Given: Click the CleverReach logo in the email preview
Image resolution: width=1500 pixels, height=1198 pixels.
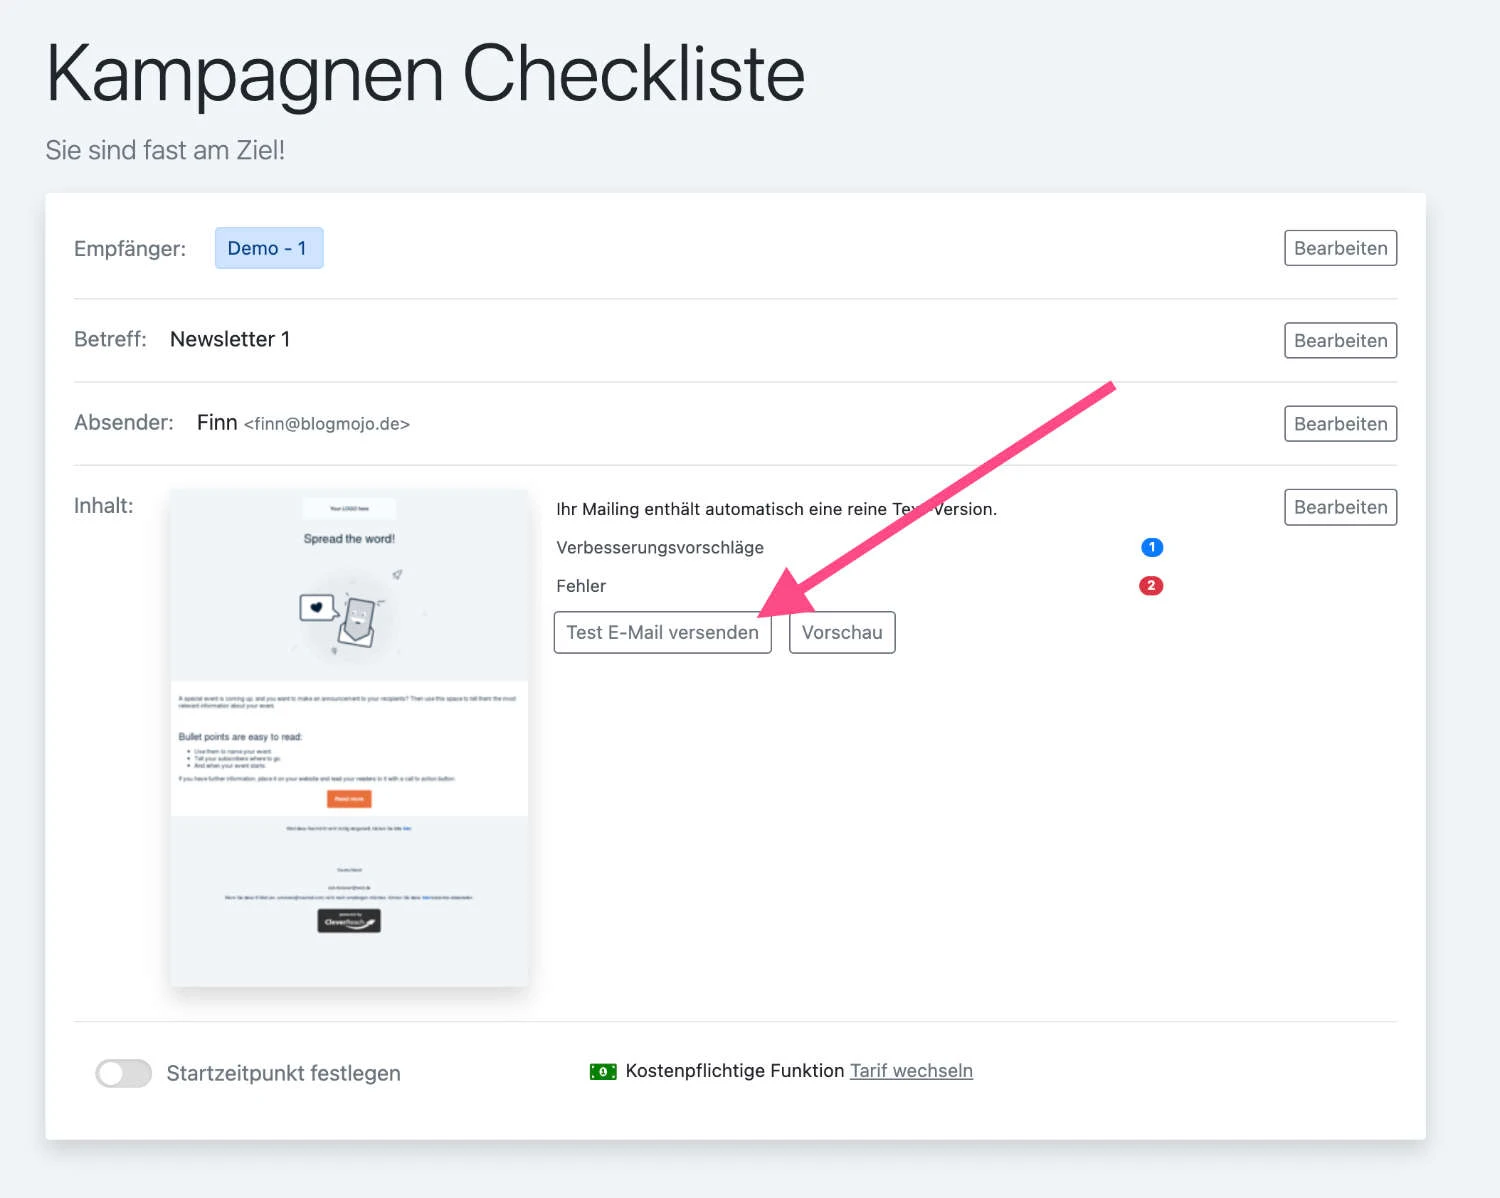Looking at the screenshot, I should click(x=348, y=920).
